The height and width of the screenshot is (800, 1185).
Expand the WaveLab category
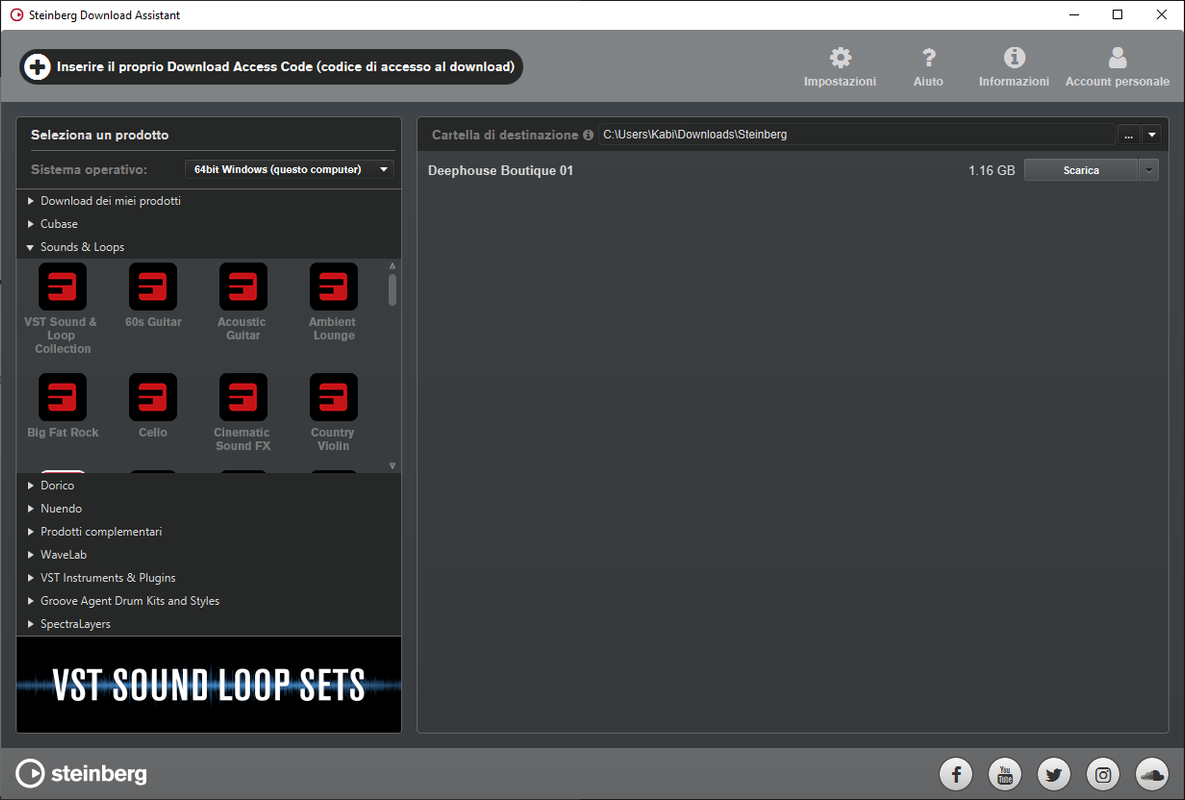point(30,554)
